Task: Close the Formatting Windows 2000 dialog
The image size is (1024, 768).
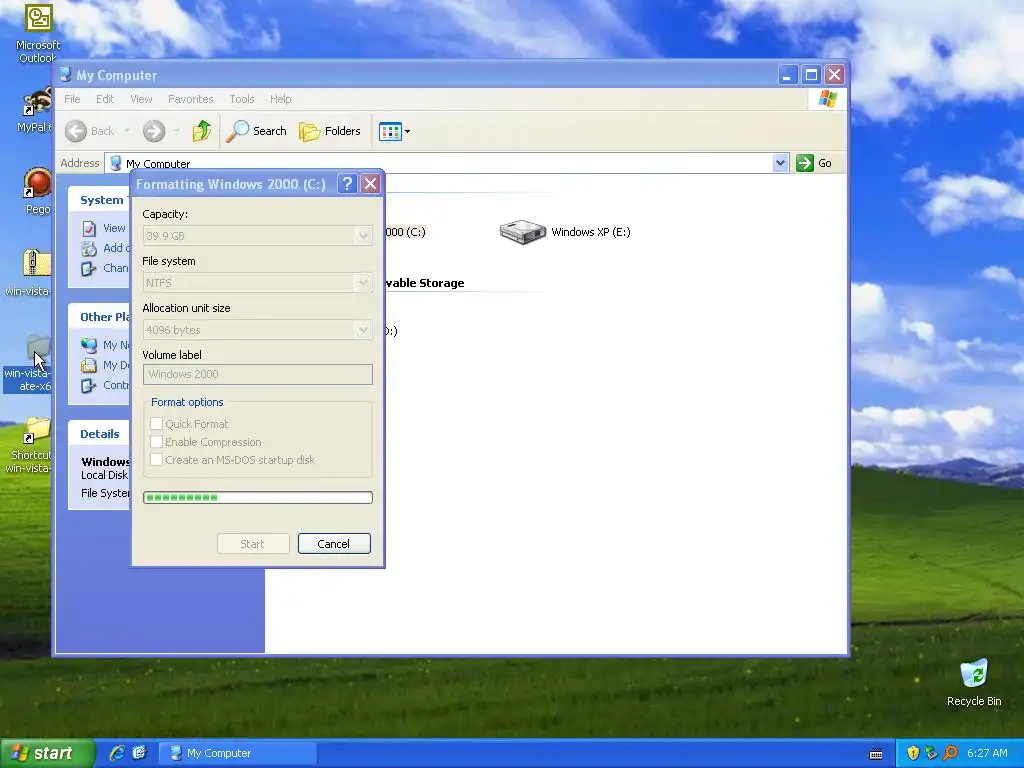Action: (370, 184)
